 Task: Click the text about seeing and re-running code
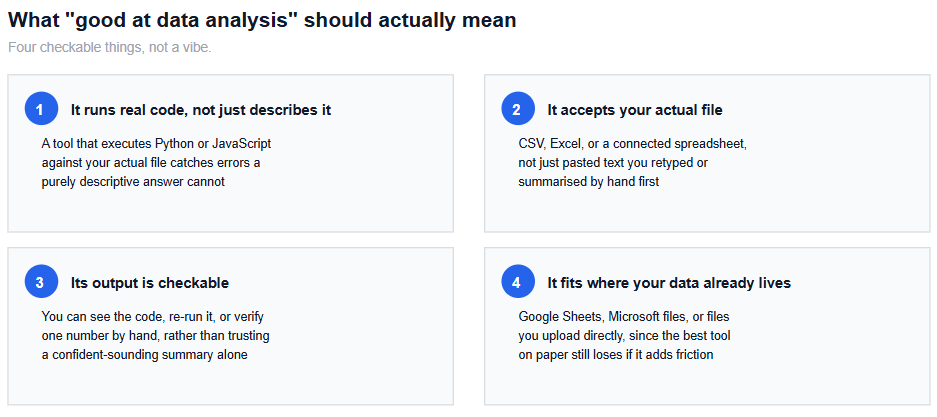pos(155,336)
